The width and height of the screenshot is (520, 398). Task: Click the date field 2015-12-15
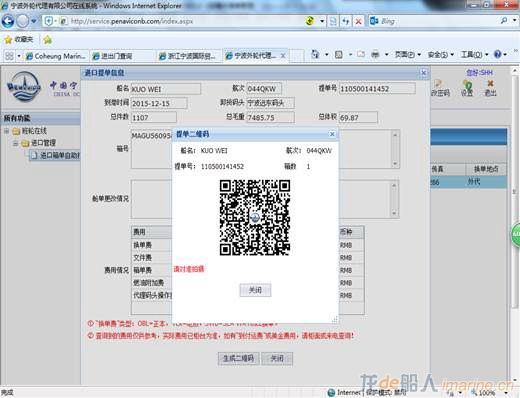coord(159,103)
